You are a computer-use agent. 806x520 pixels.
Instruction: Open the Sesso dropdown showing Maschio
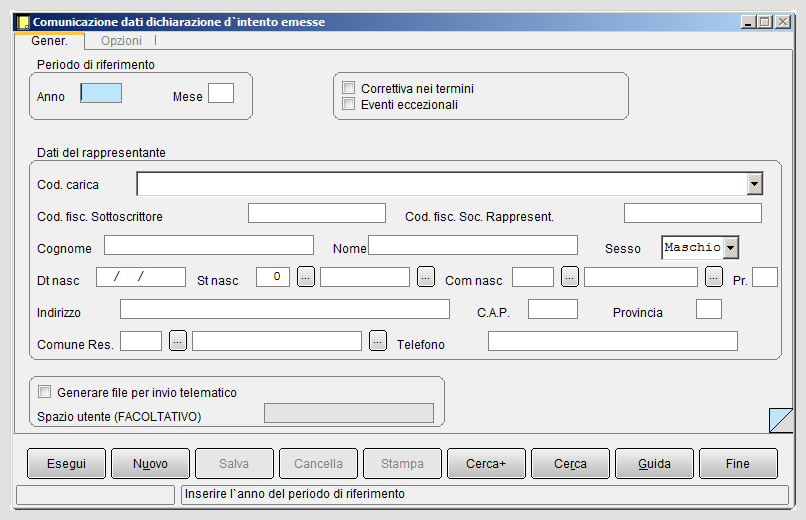click(x=730, y=248)
